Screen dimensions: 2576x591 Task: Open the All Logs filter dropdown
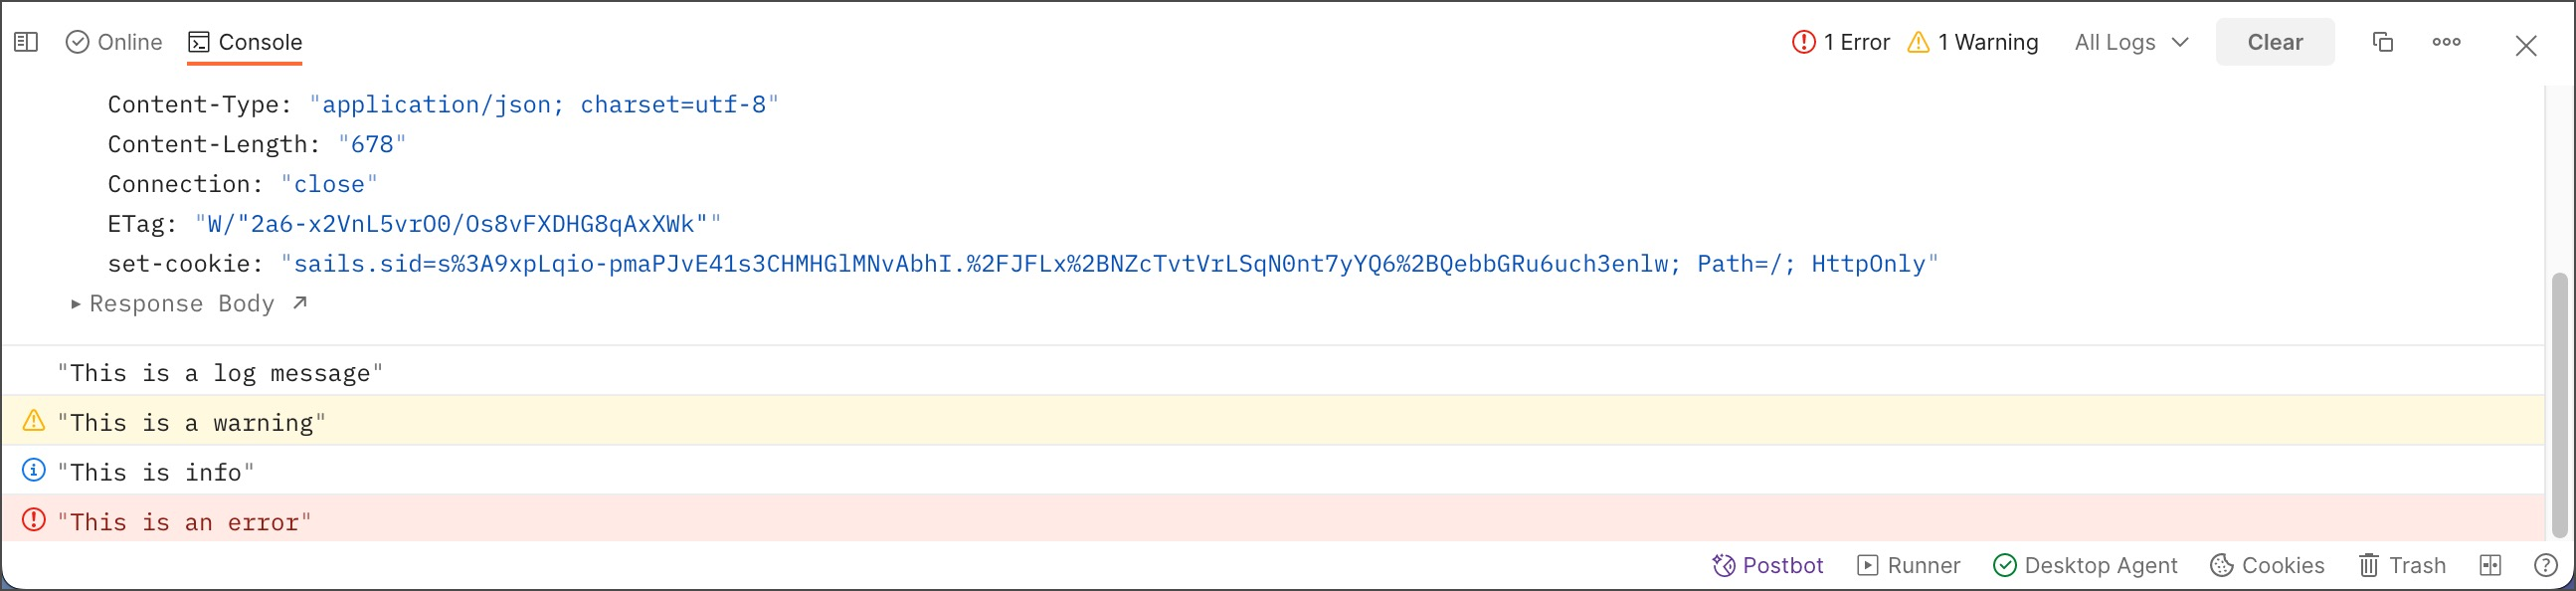tap(2131, 42)
